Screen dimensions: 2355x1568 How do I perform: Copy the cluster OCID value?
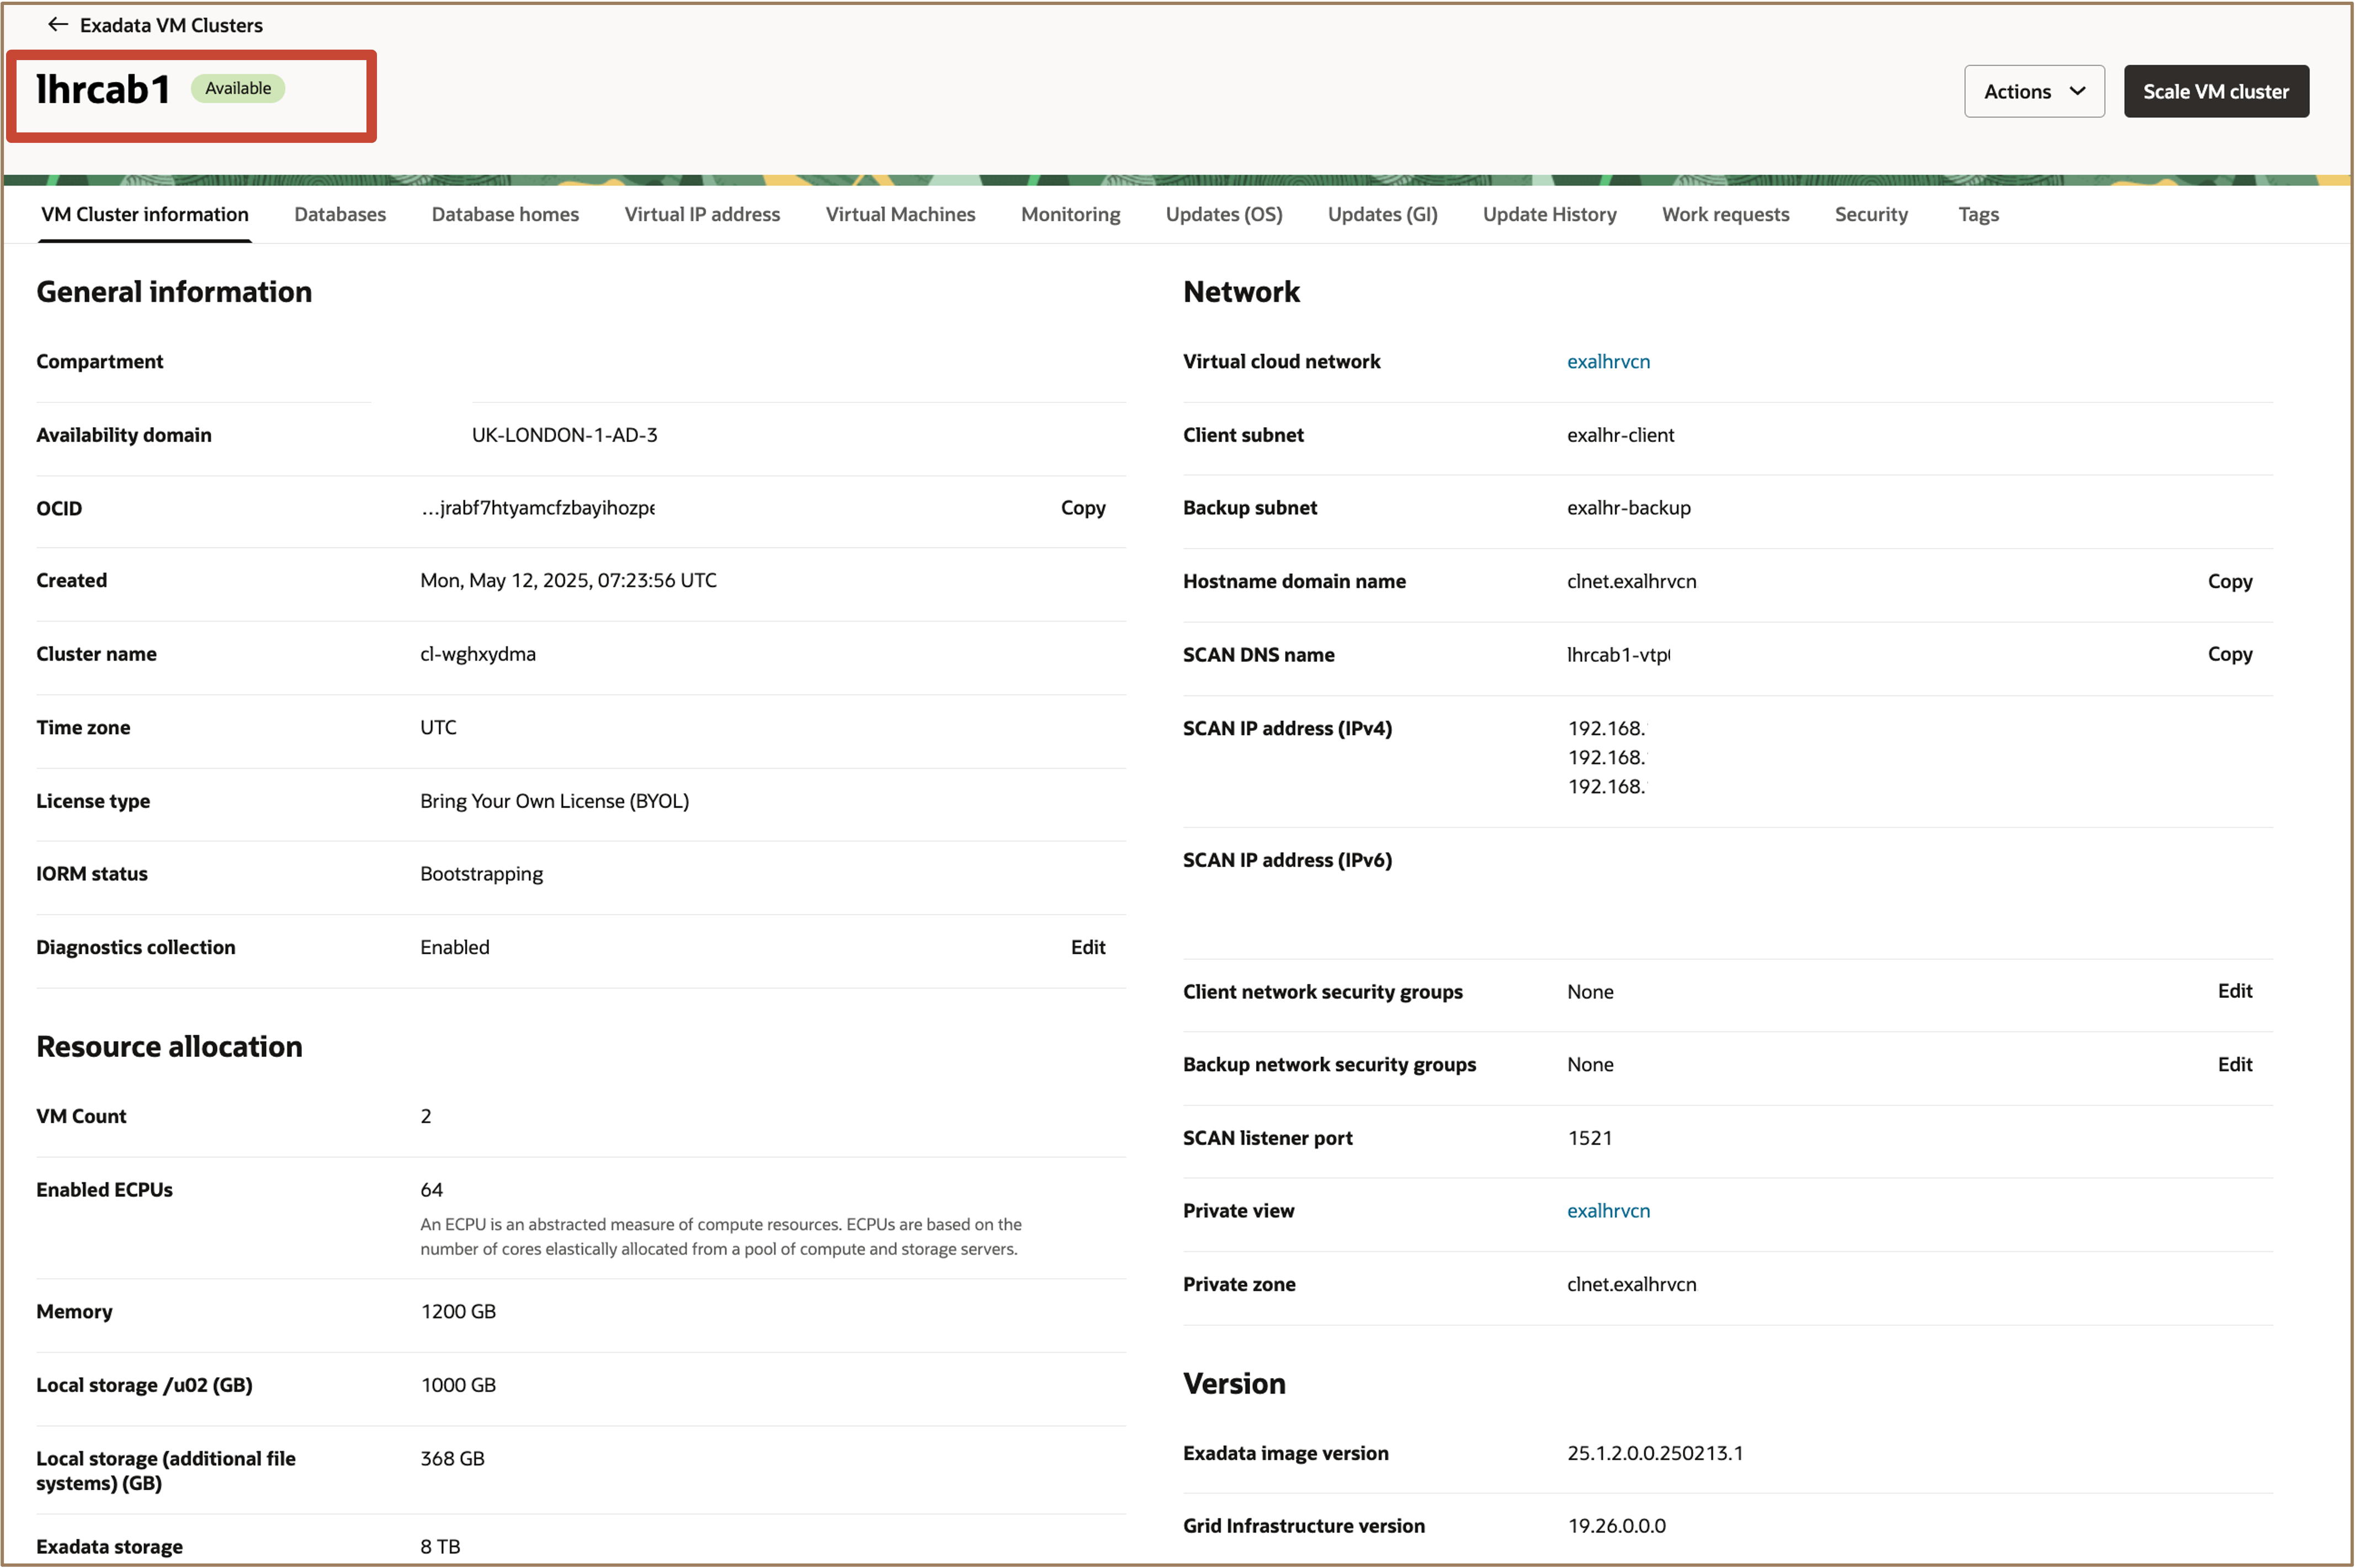pyautogui.click(x=1083, y=507)
